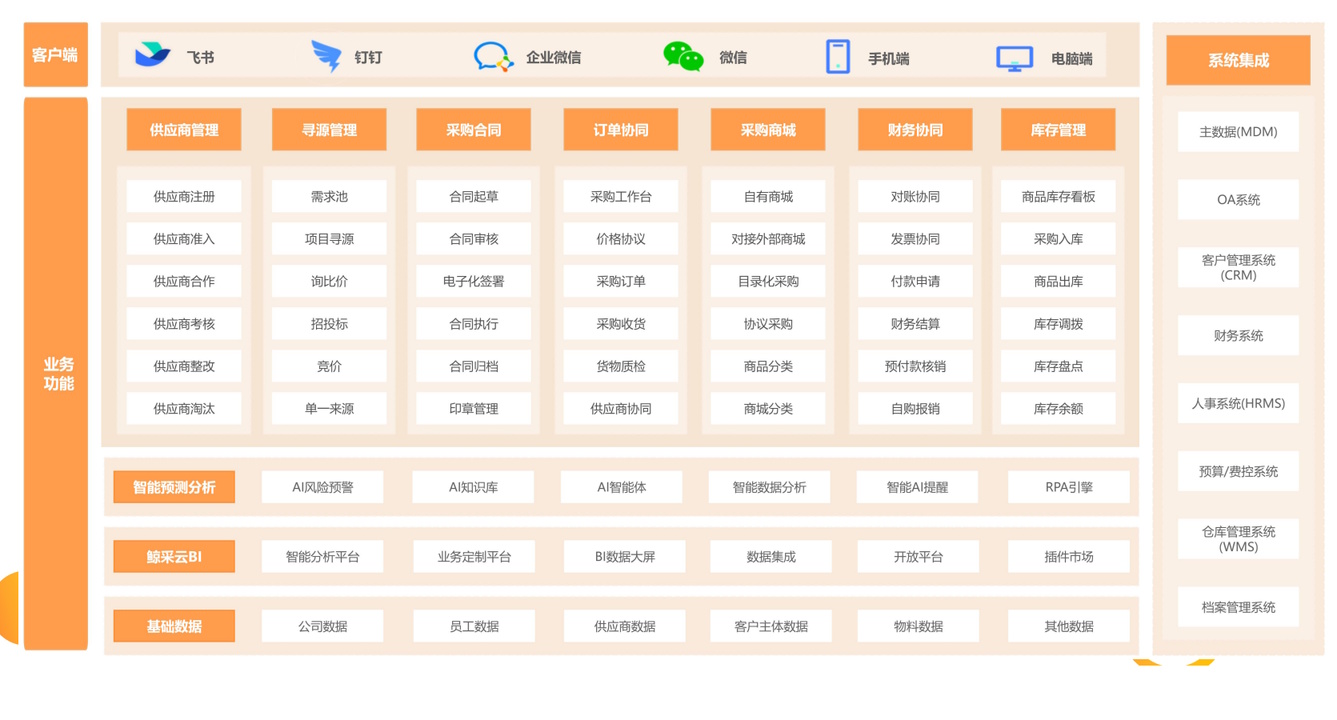
Task: Select the 订单协同 header
Action: click(x=621, y=130)
